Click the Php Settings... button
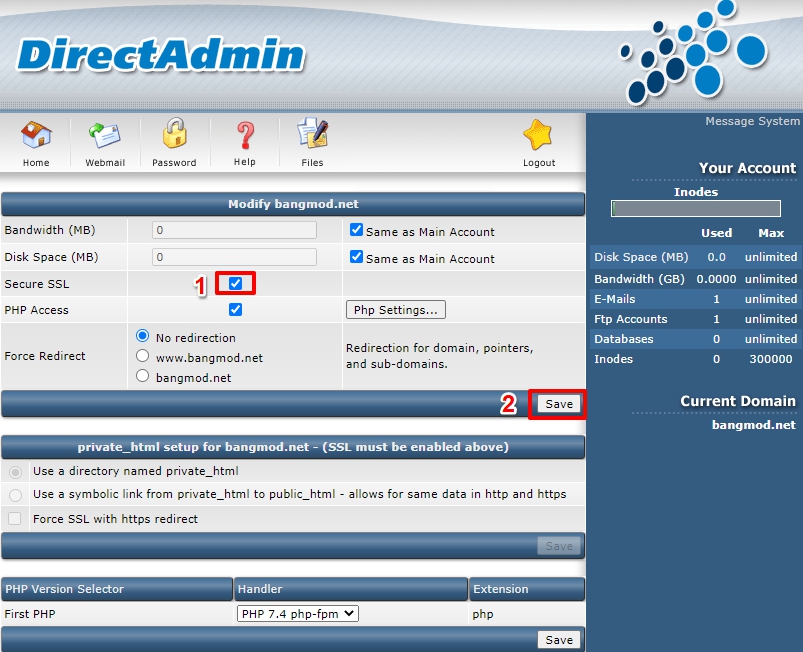 (x=396, y=310)
